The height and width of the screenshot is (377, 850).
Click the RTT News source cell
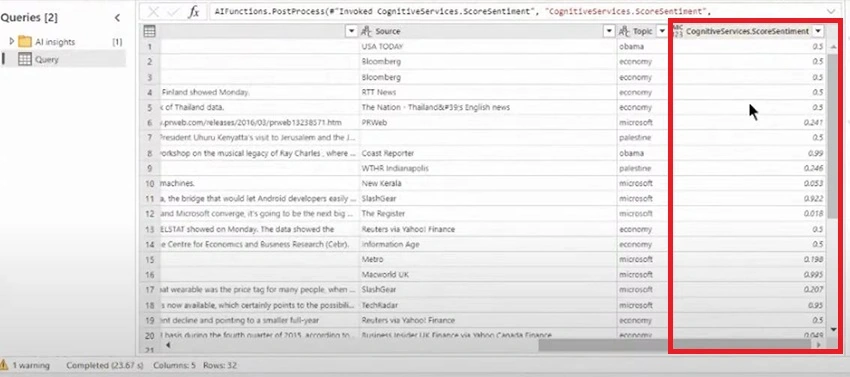point(487,92)
